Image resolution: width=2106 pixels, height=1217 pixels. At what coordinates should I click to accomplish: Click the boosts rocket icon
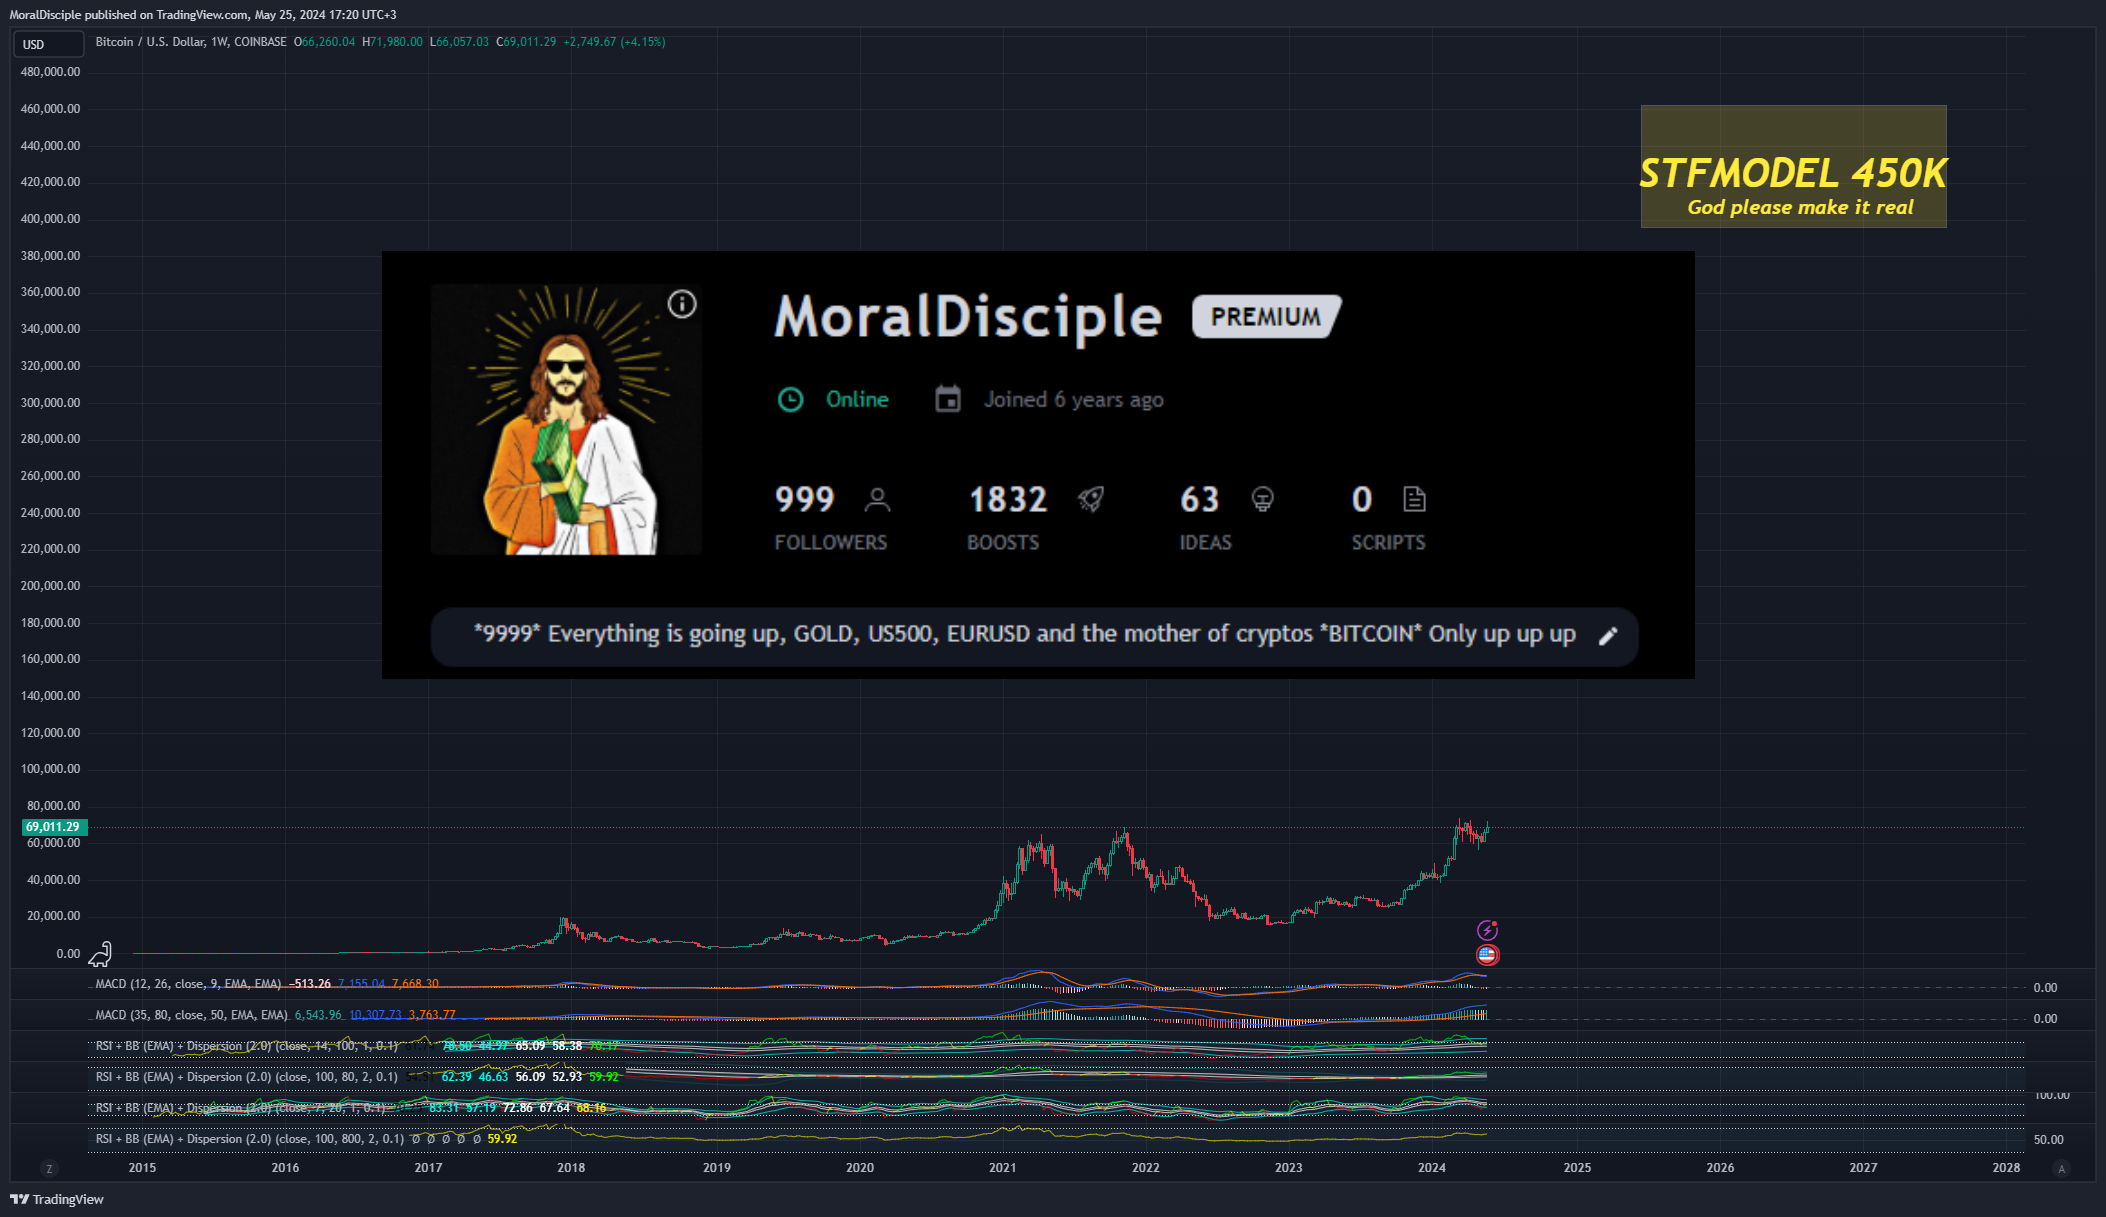(1091, 499)
